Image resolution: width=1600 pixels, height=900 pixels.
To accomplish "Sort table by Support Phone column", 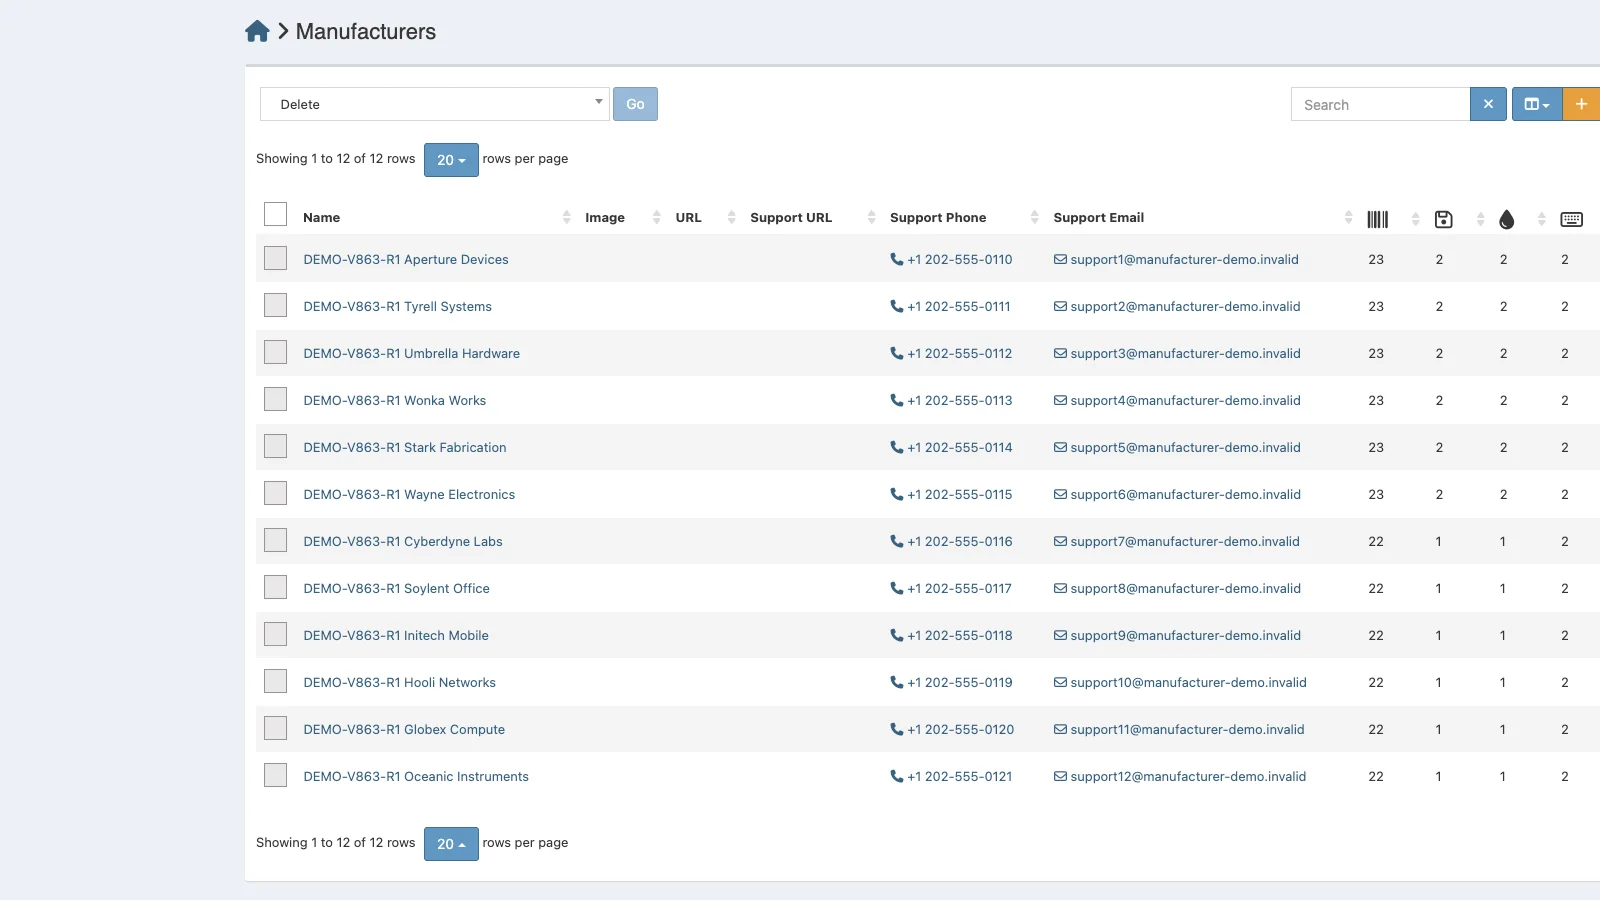I will click(x=938, y=217).
